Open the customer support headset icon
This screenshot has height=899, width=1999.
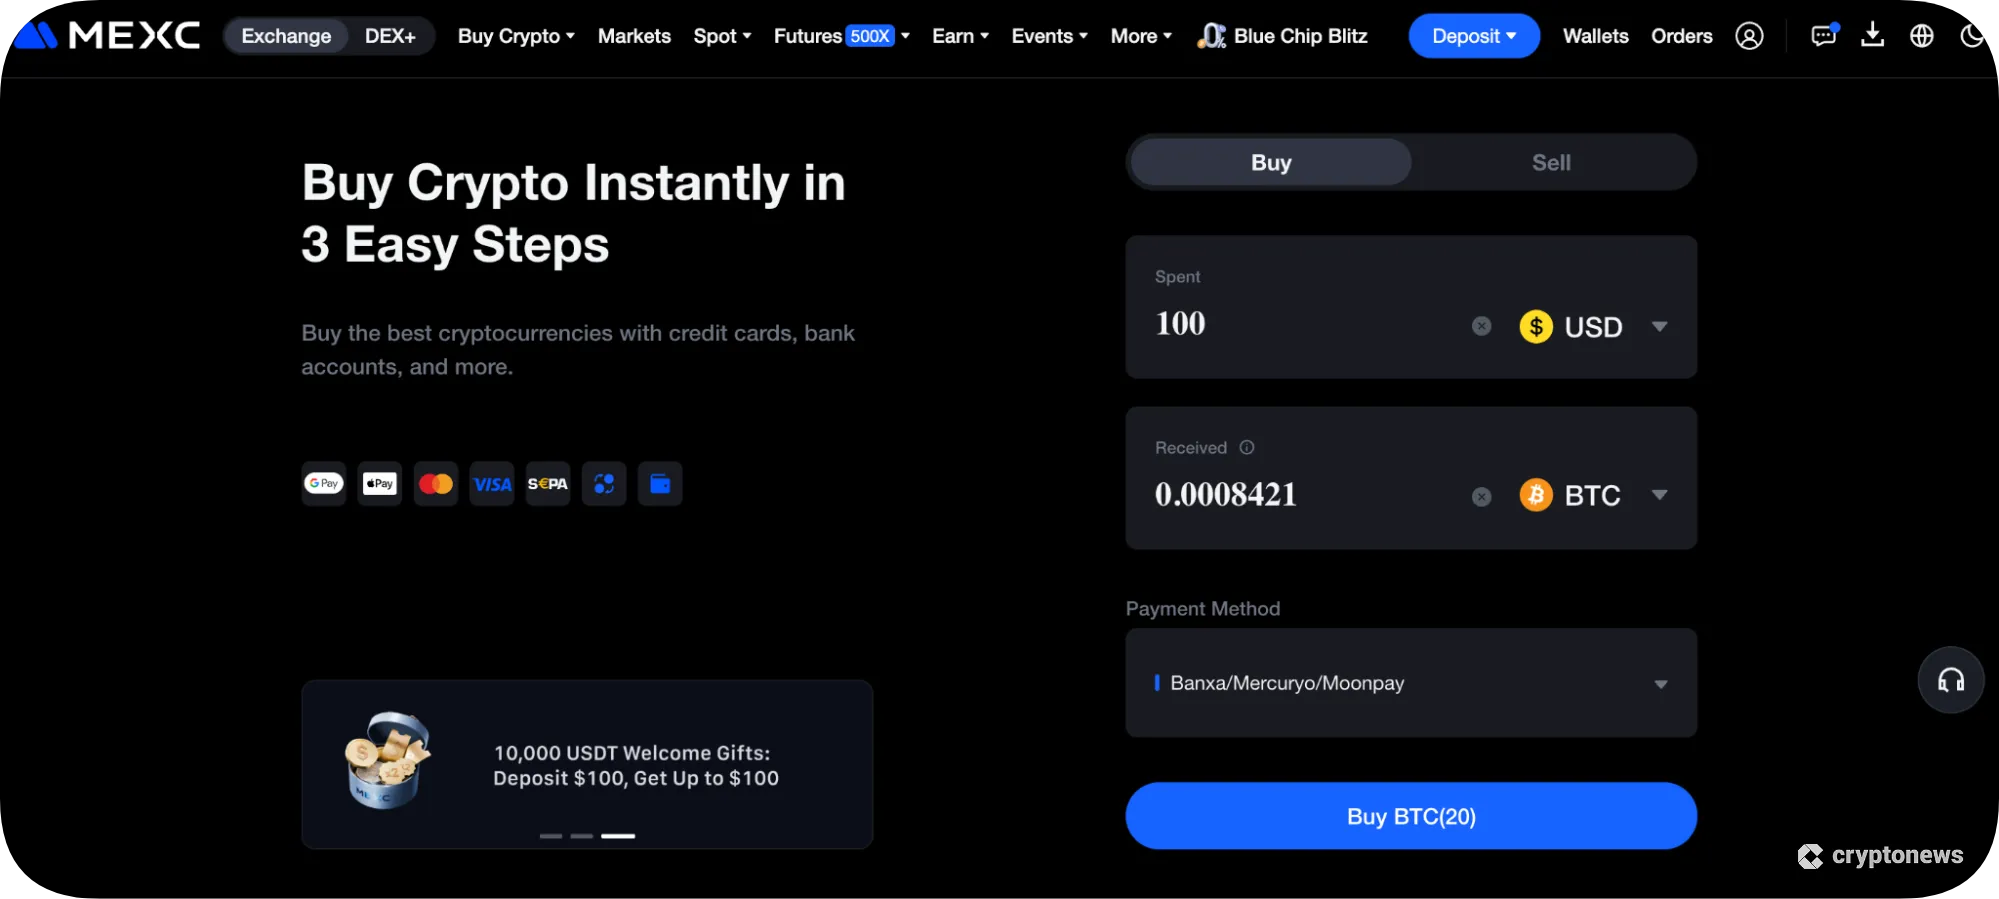point(1950,679)
